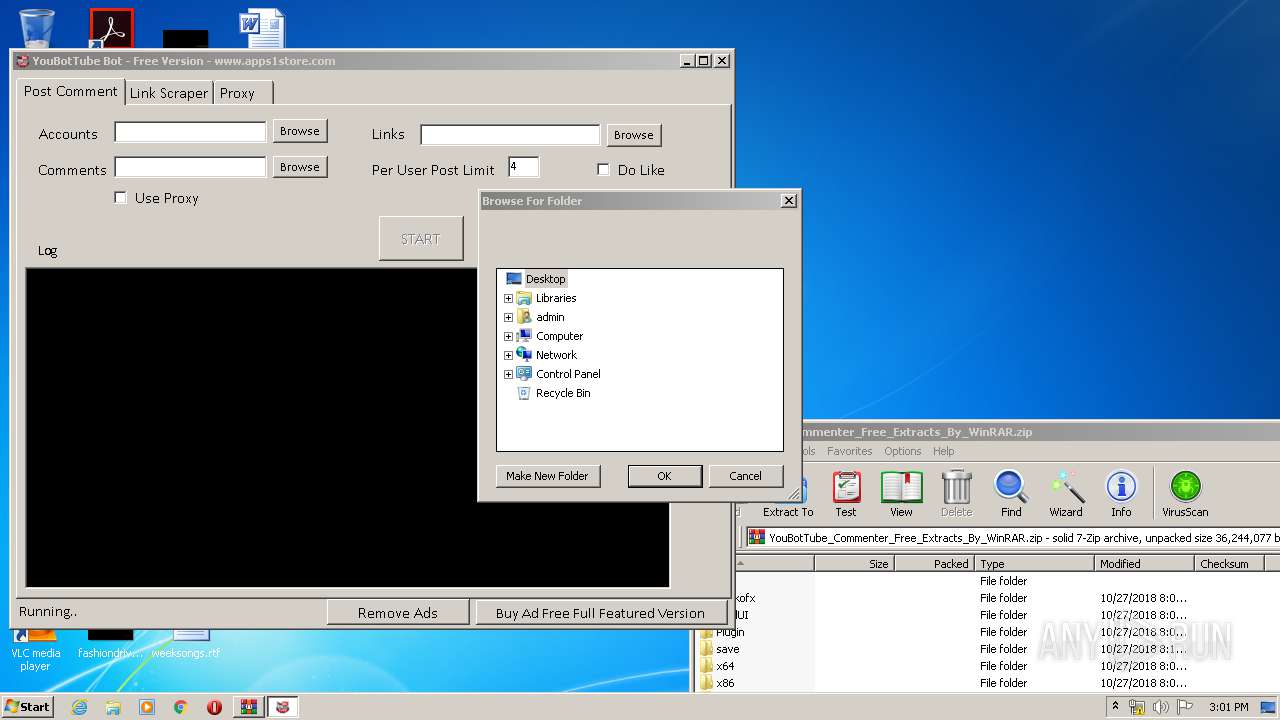Open the Options menu in WinRAR
Viewport: 1280px width, 720px height.
tap(902, 451)
